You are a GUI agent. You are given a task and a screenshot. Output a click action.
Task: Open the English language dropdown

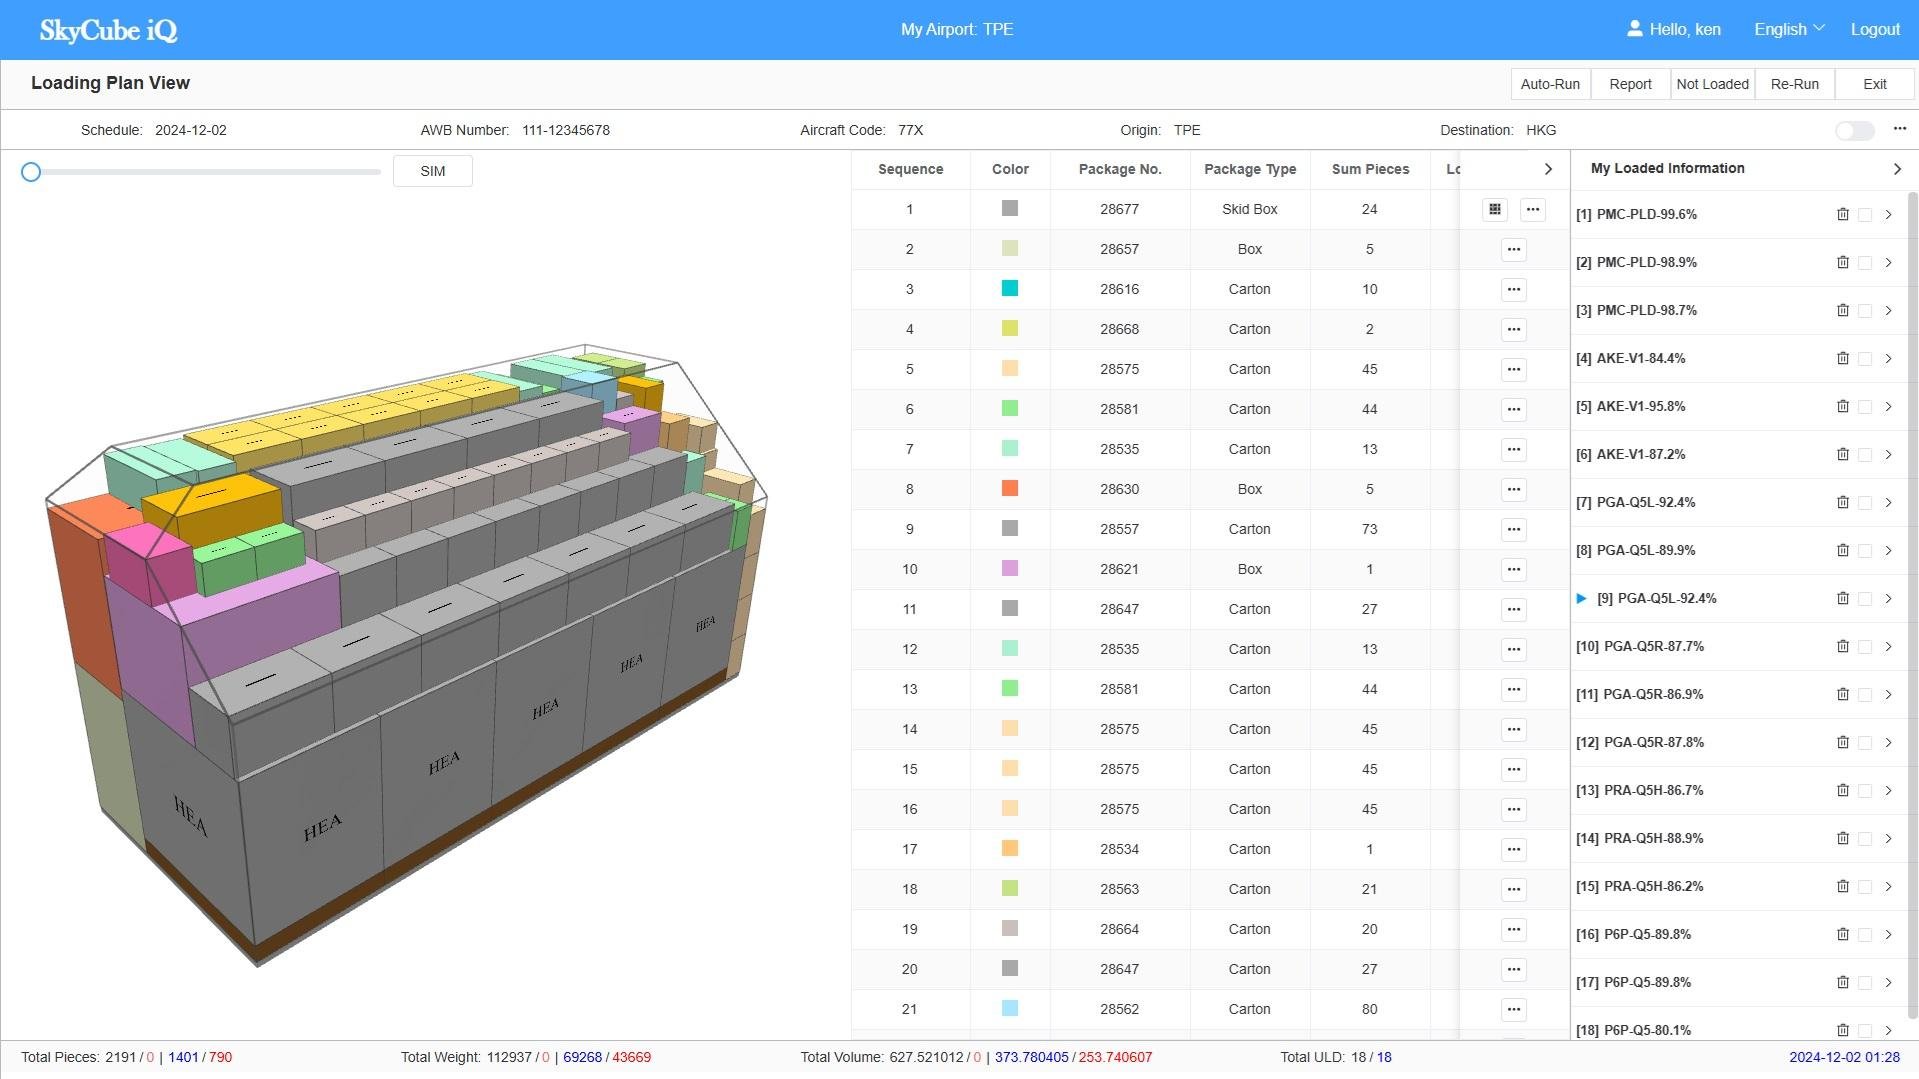pyautogui.click(x=1788, y=29)
